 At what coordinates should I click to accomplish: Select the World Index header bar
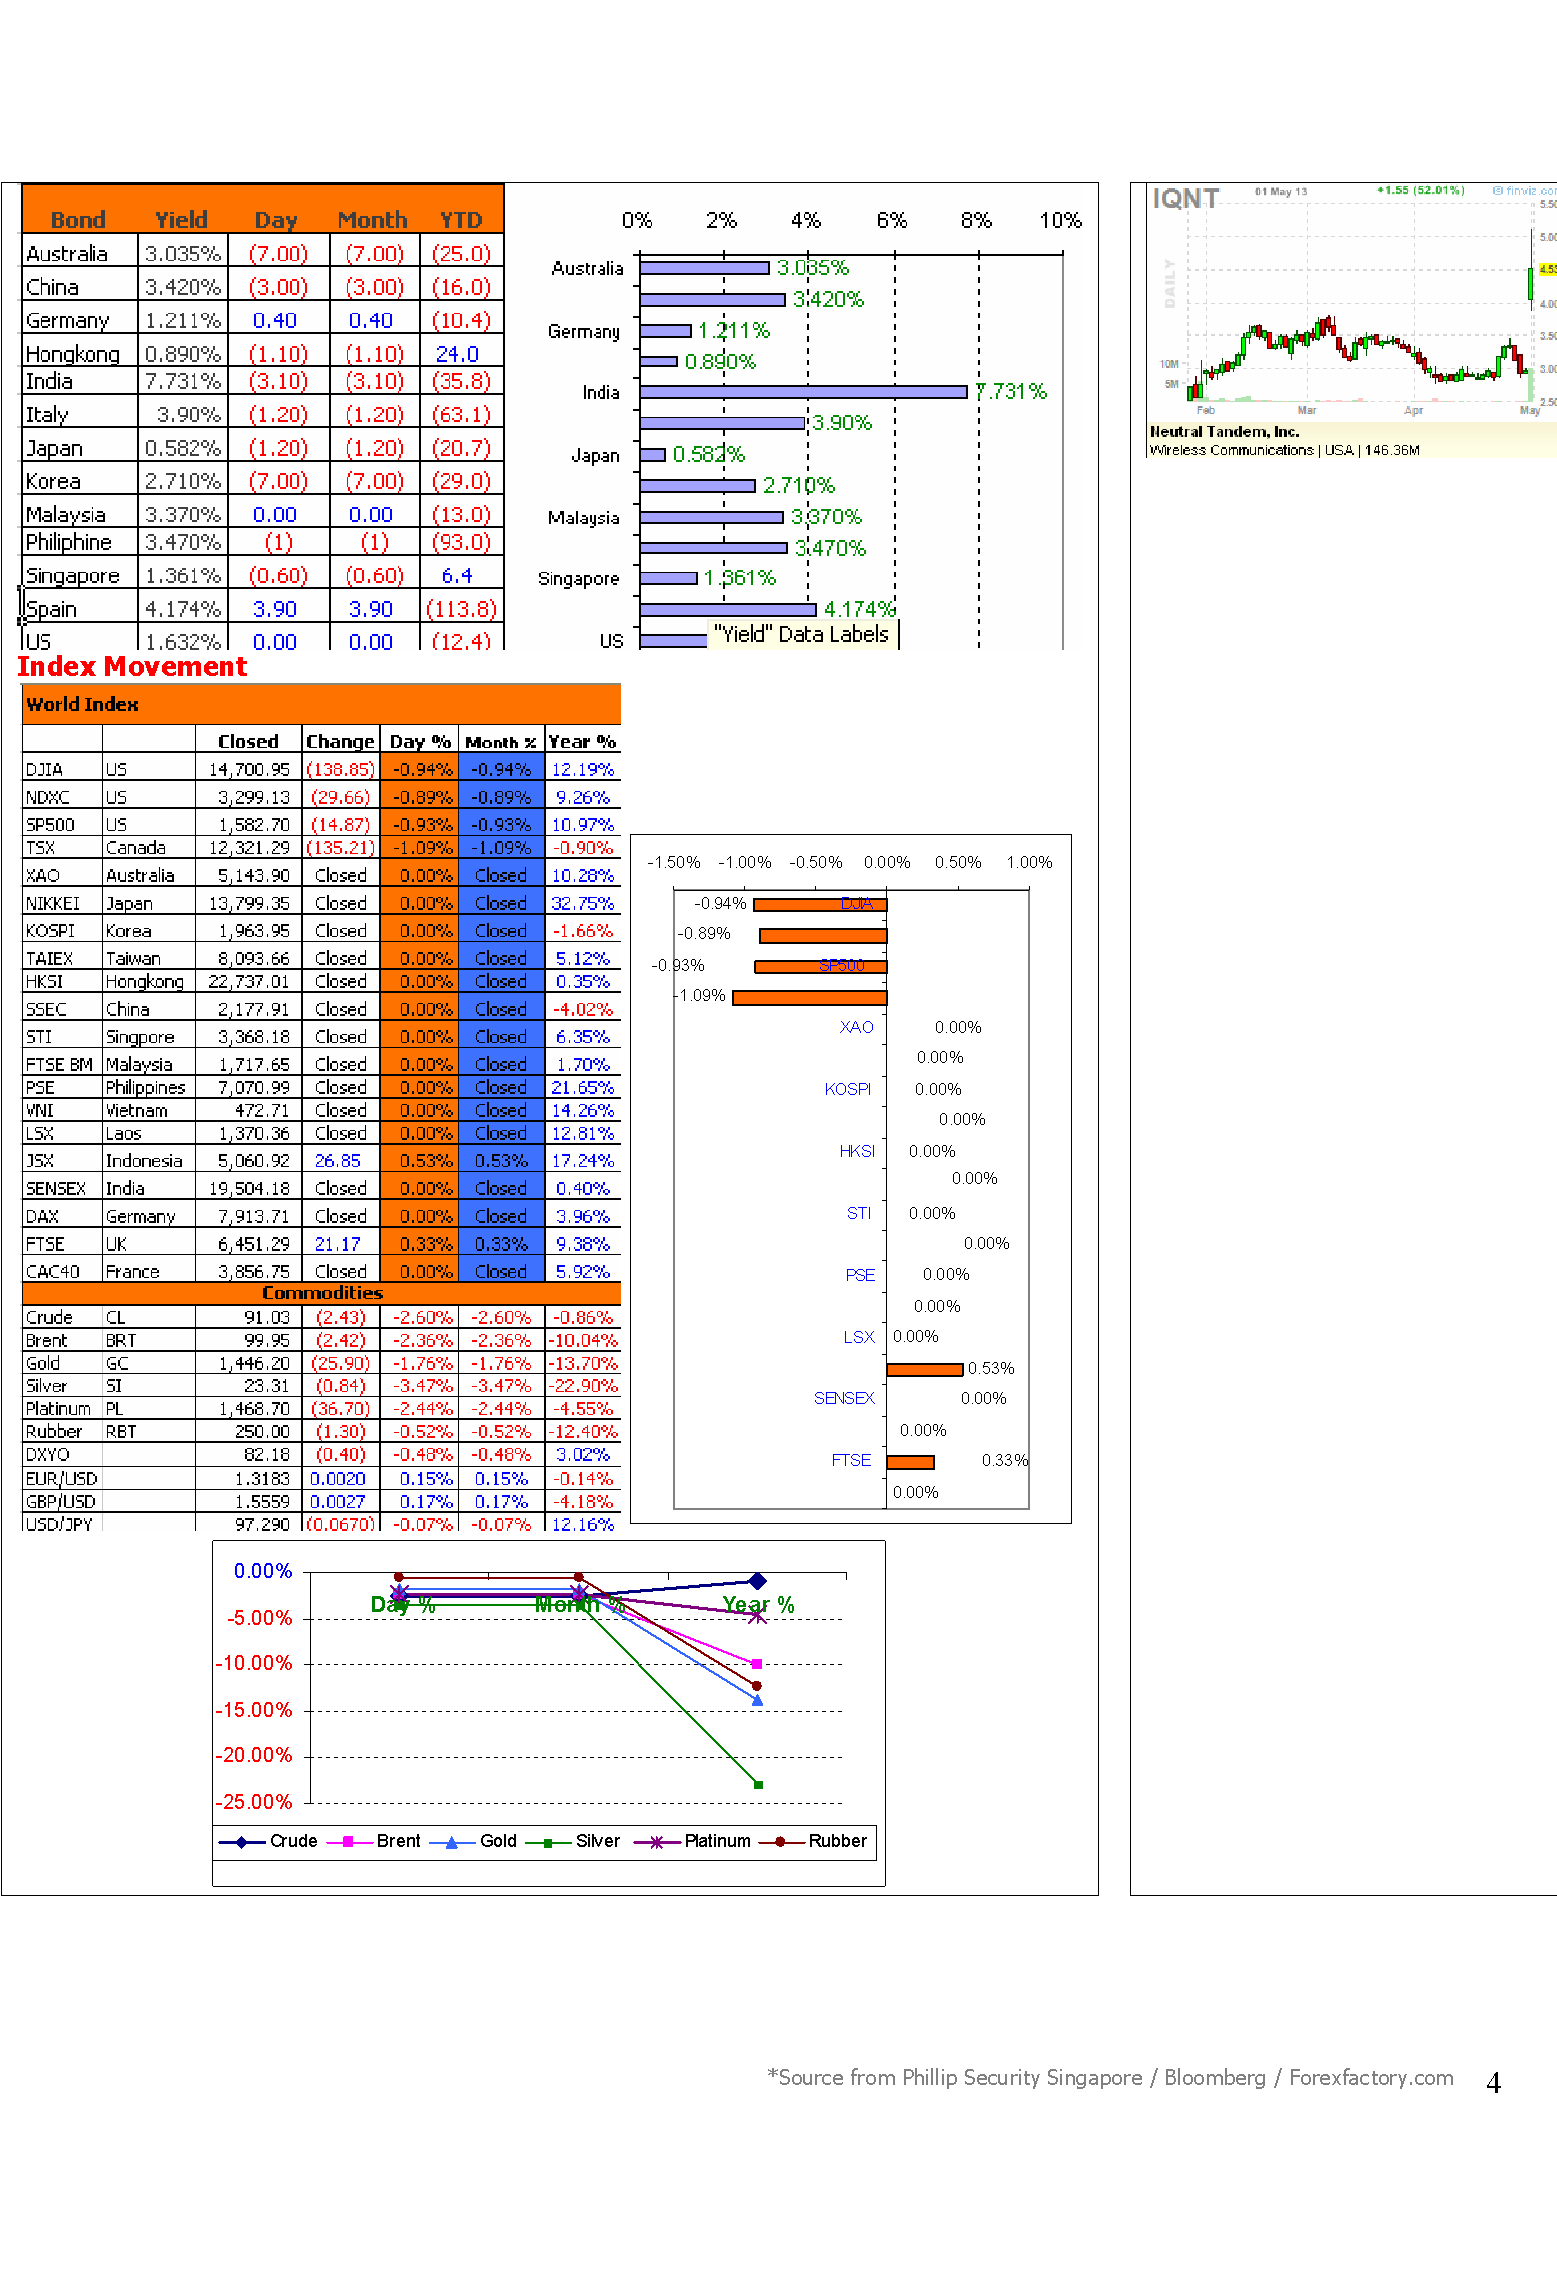point(321,704)
